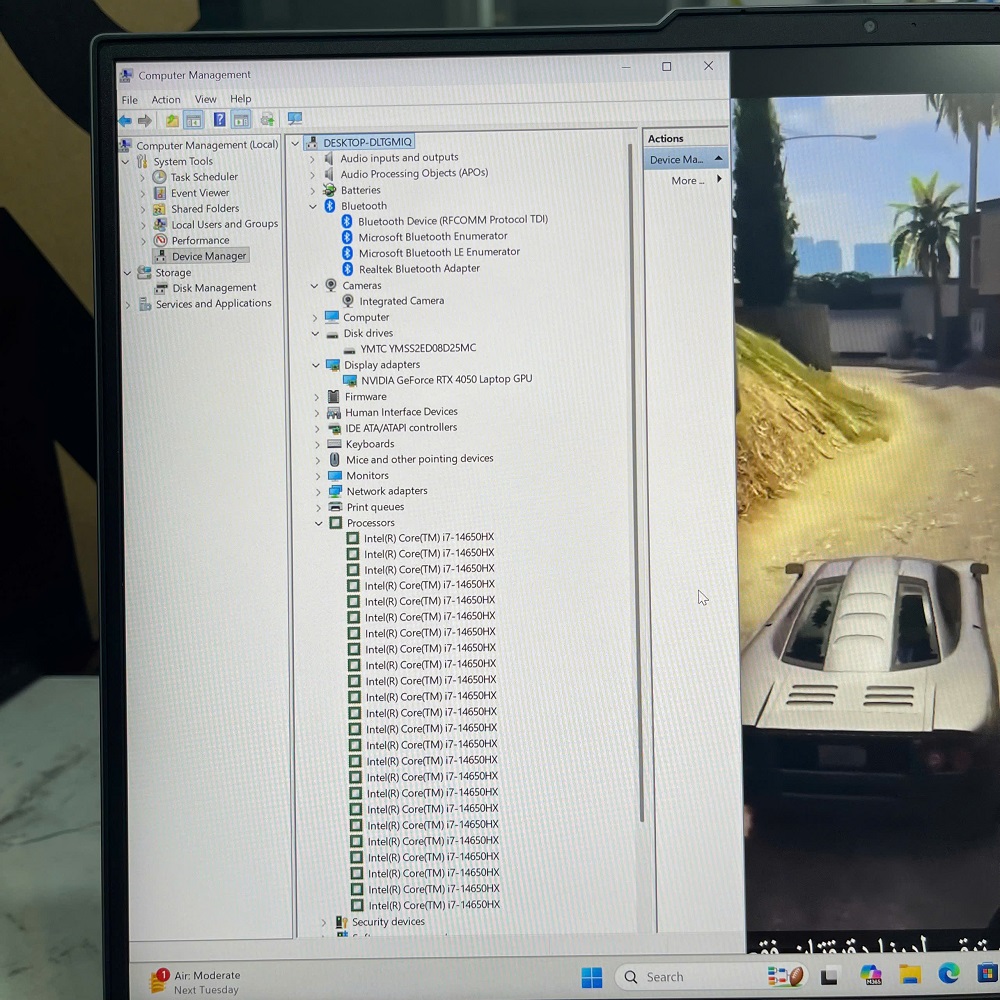
Task: Select NVIDIA GeForce RTX 4050 Laptop GPU
Action: coord(446,380)
